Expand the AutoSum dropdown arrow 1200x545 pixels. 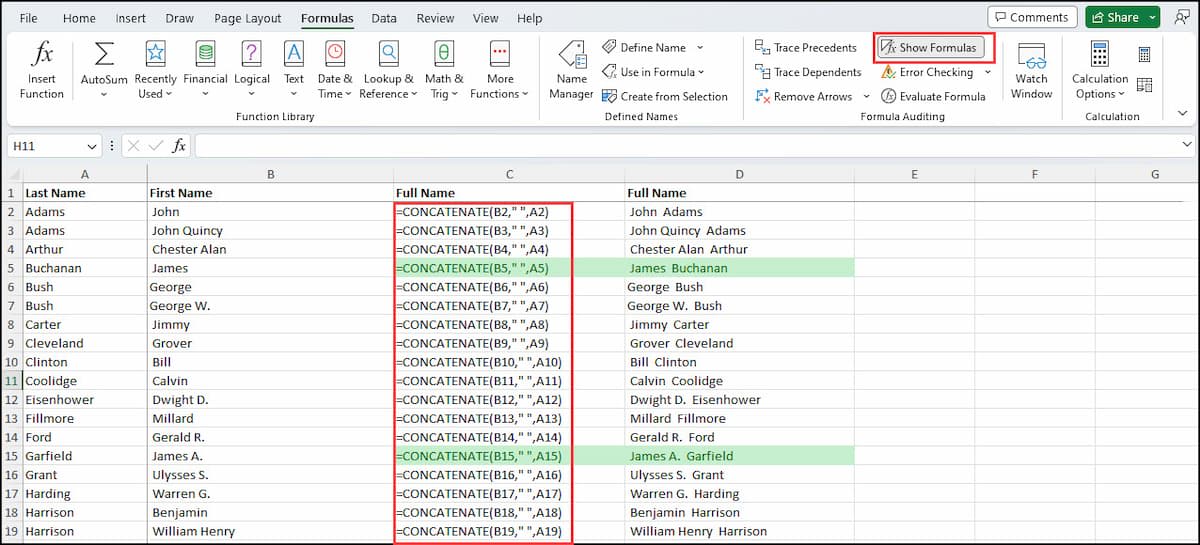click(104, 94)
